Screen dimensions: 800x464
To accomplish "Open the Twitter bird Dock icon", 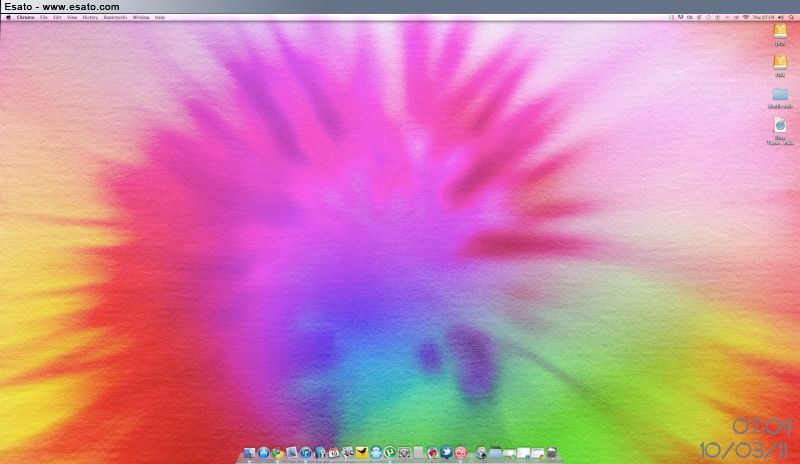I will [446, 454].
